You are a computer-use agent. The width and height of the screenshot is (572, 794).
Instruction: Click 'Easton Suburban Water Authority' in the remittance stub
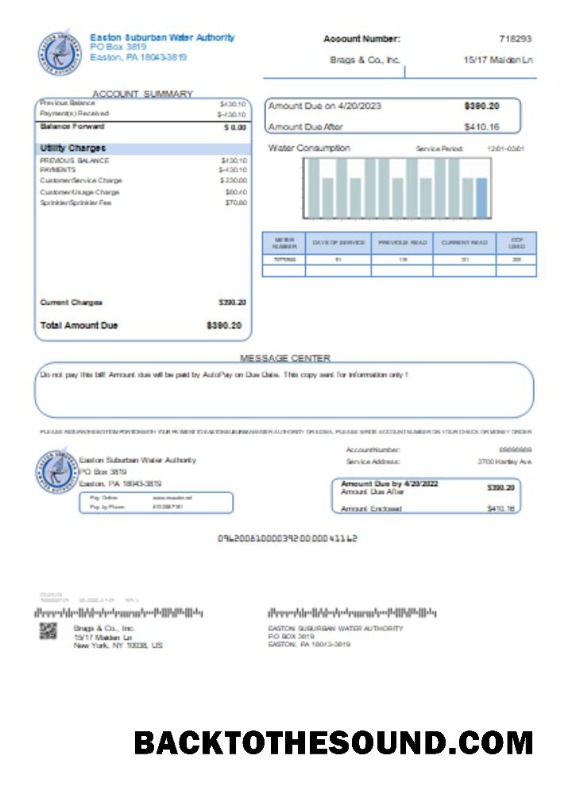(x=138, y=460)
